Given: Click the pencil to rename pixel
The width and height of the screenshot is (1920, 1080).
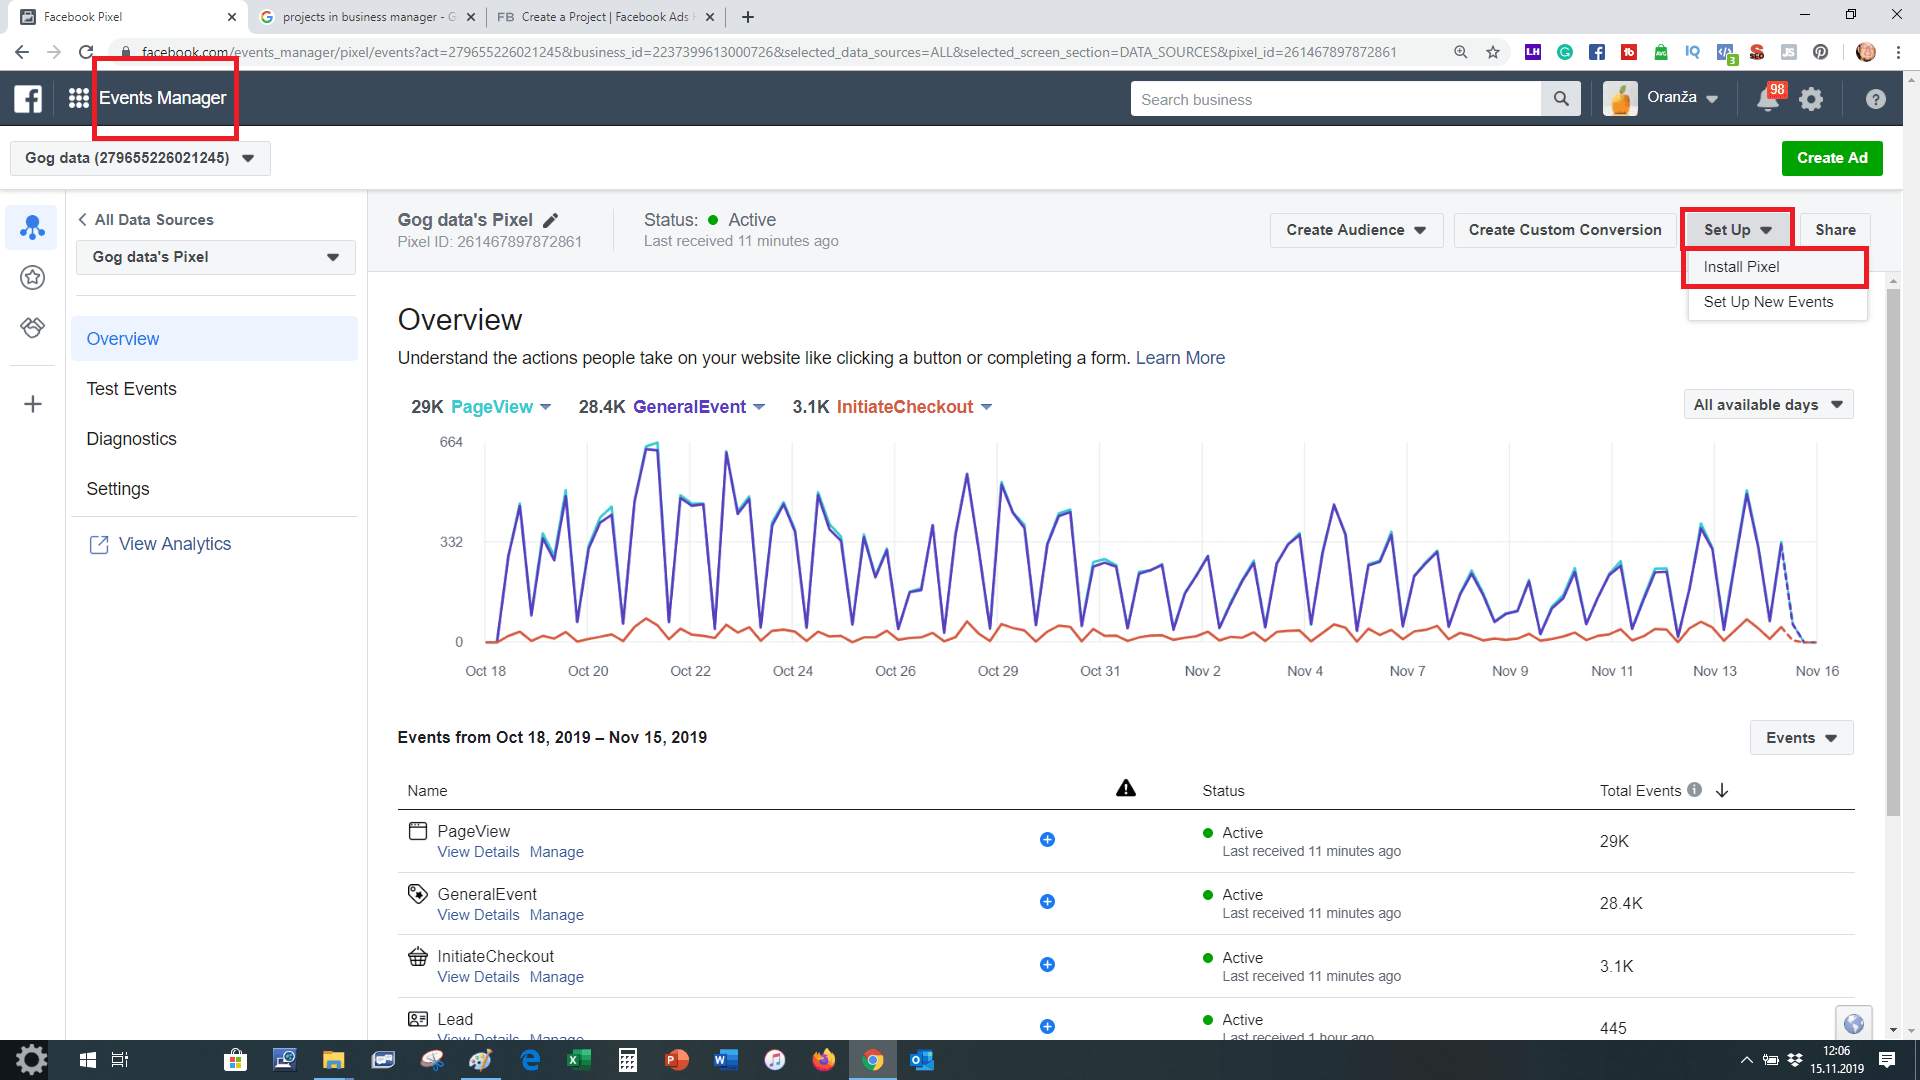Looking at the screenshot, I should (550, 220).
